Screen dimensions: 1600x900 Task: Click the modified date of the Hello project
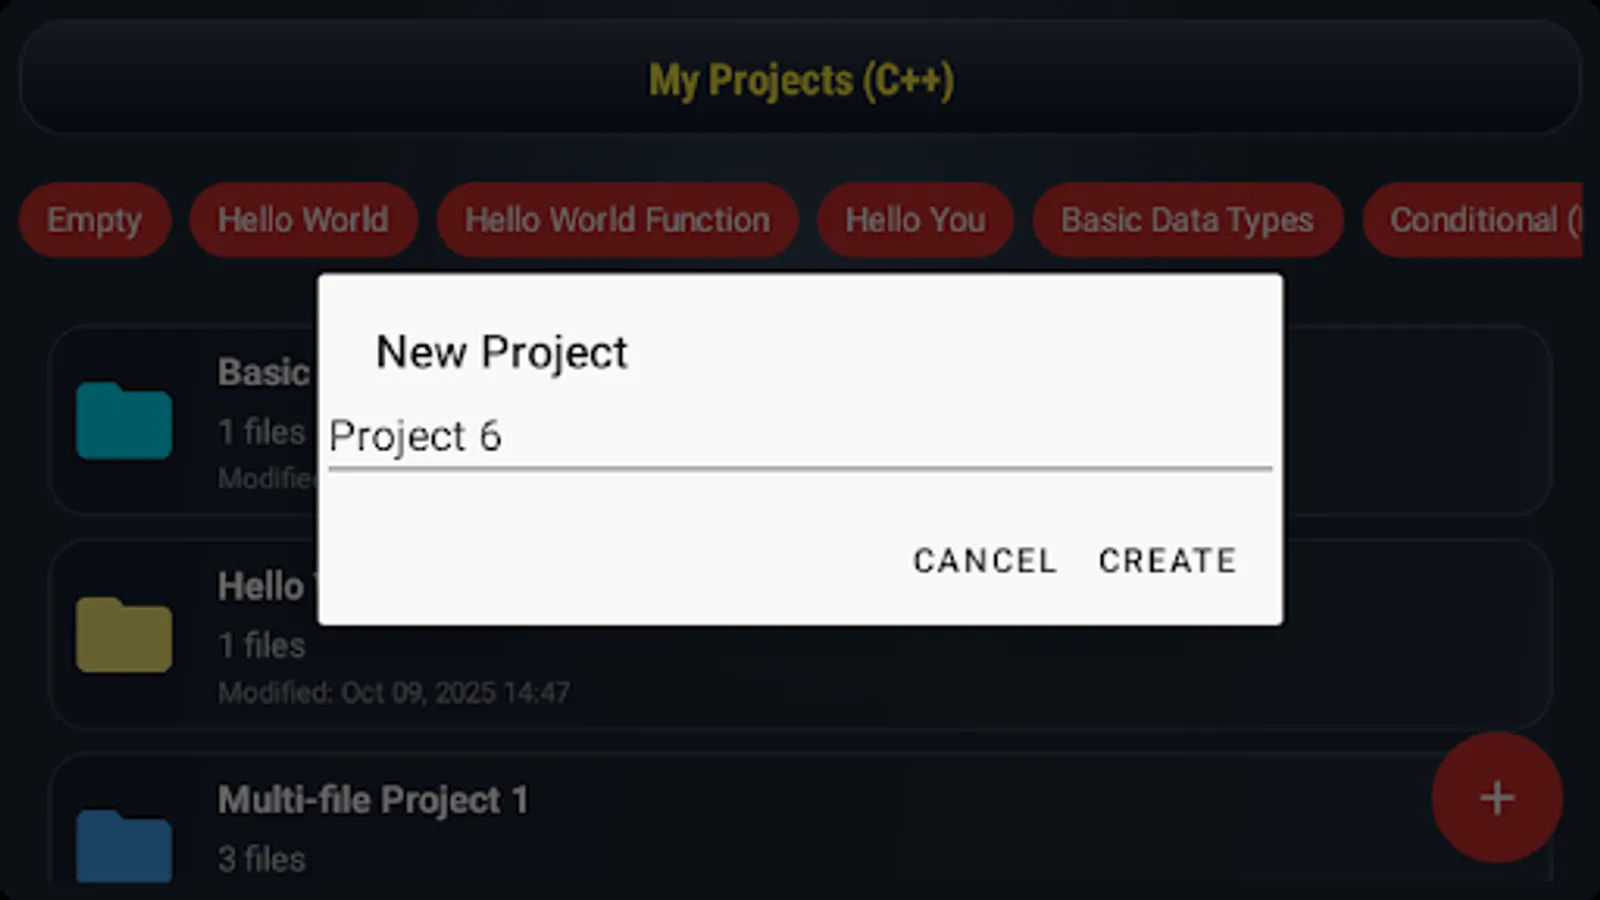[394, 692]
